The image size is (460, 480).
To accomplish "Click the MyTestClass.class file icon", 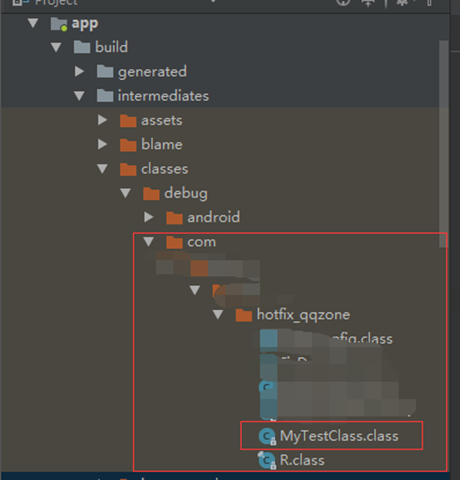I will click(267, 436).
